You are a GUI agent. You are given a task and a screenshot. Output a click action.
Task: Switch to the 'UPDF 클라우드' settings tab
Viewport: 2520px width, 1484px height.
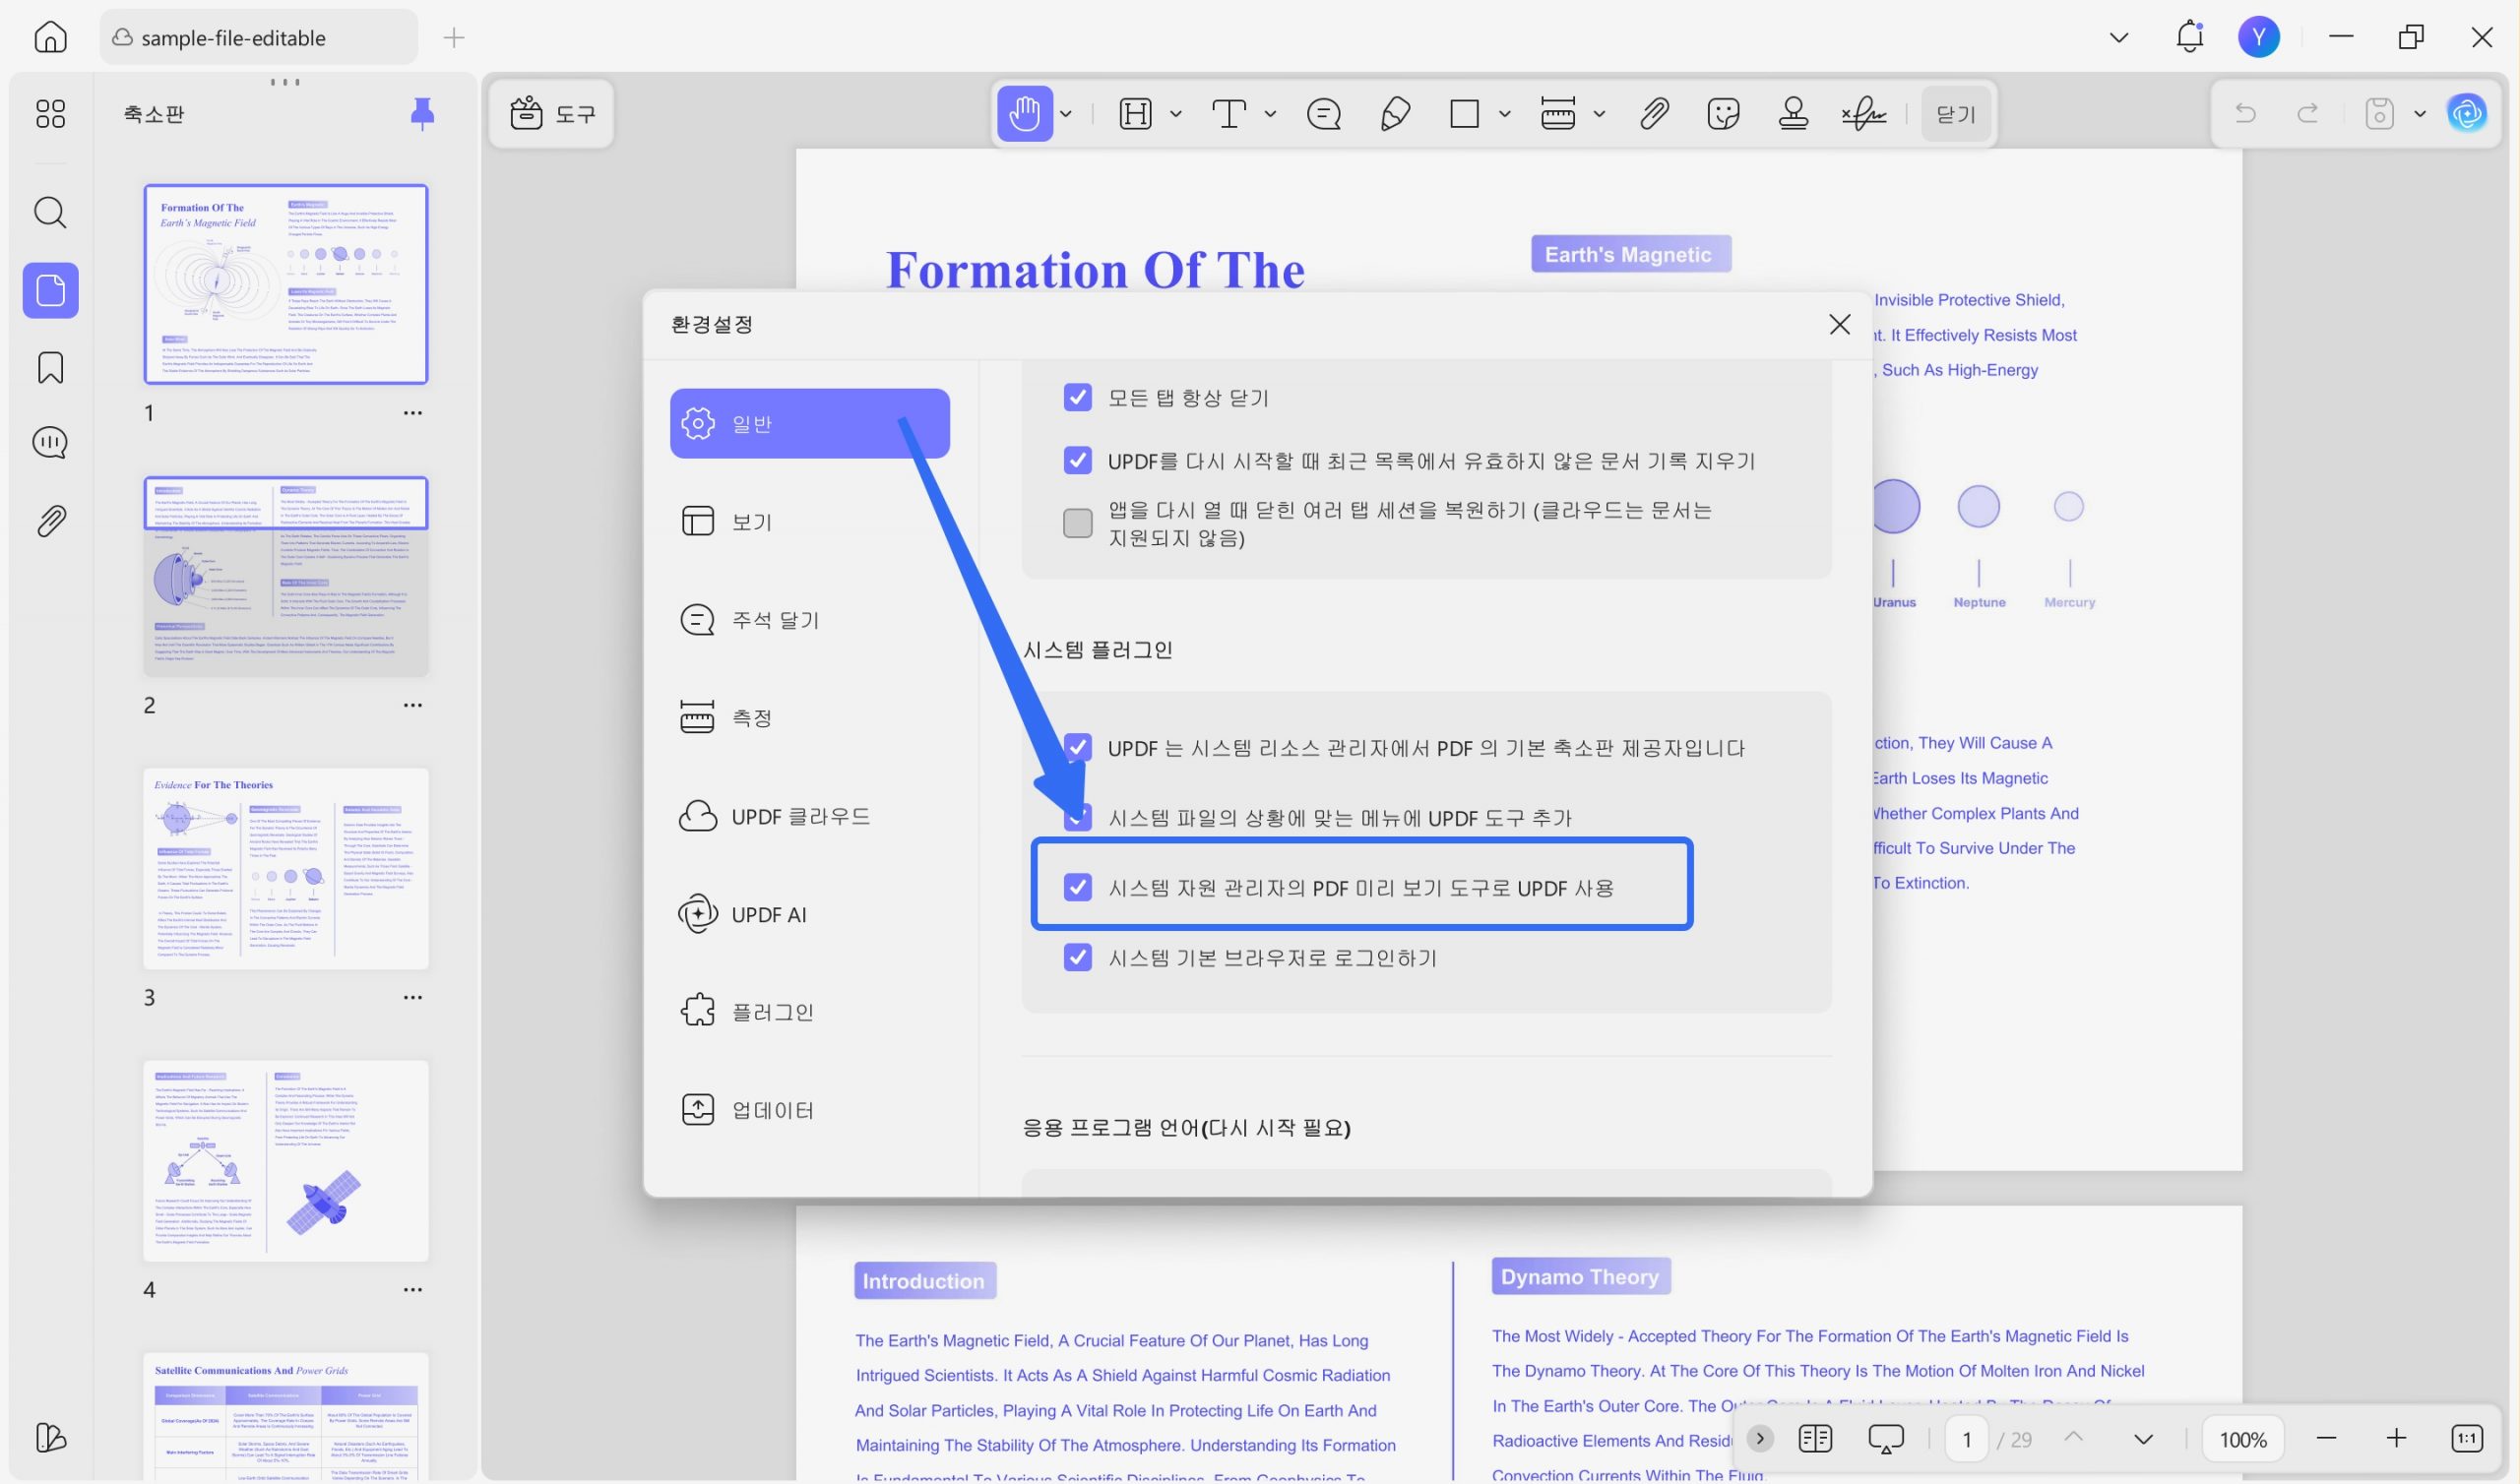coord(810,816)
